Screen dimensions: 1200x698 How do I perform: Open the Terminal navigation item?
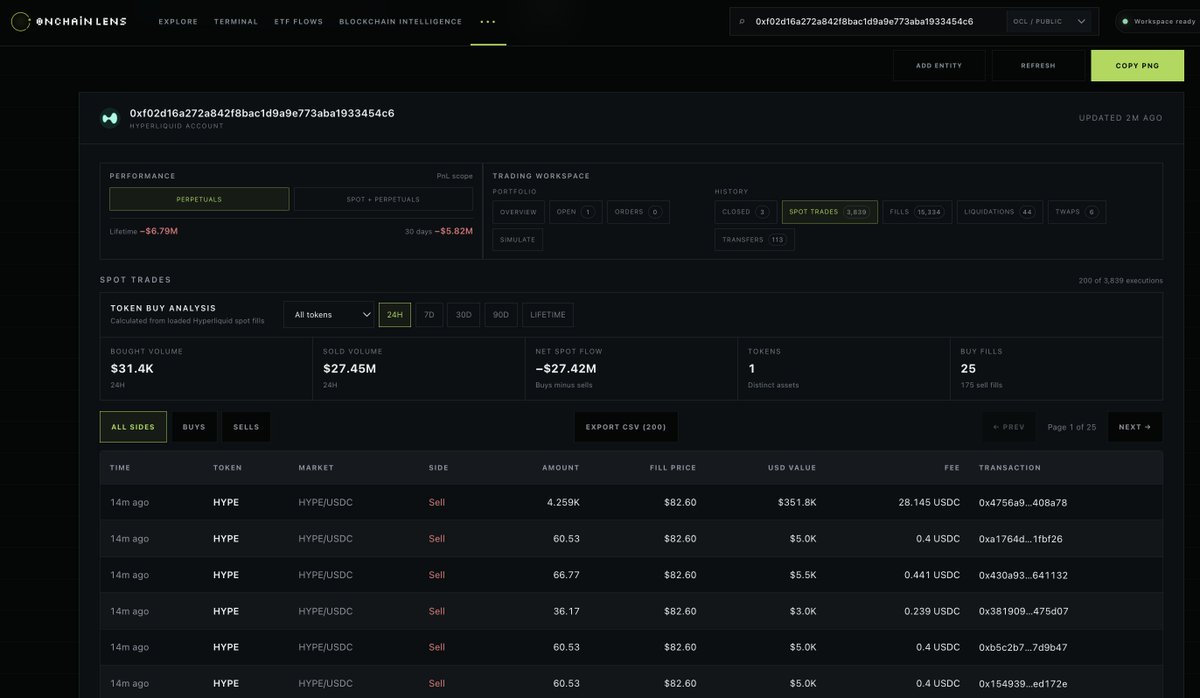click(x=236, y=21)
